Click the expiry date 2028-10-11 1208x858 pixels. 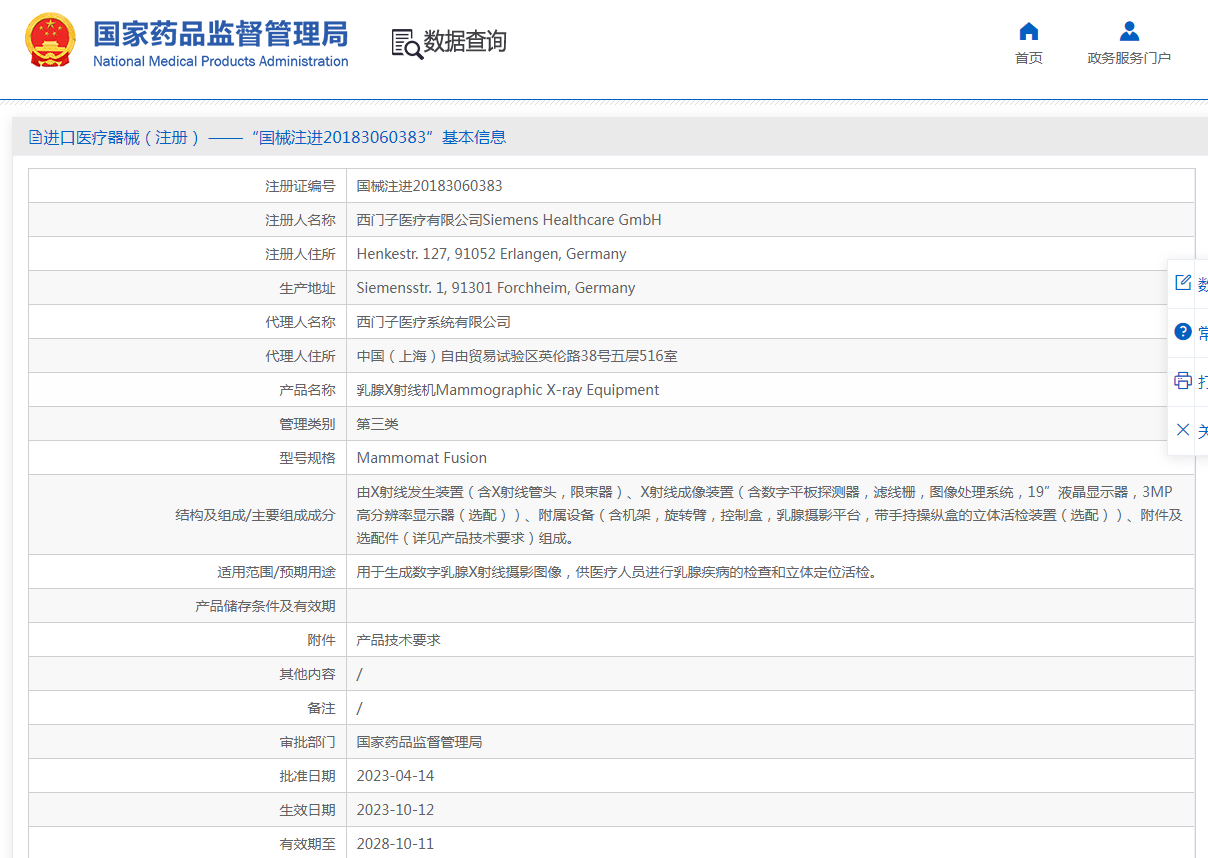pos(395,844)
